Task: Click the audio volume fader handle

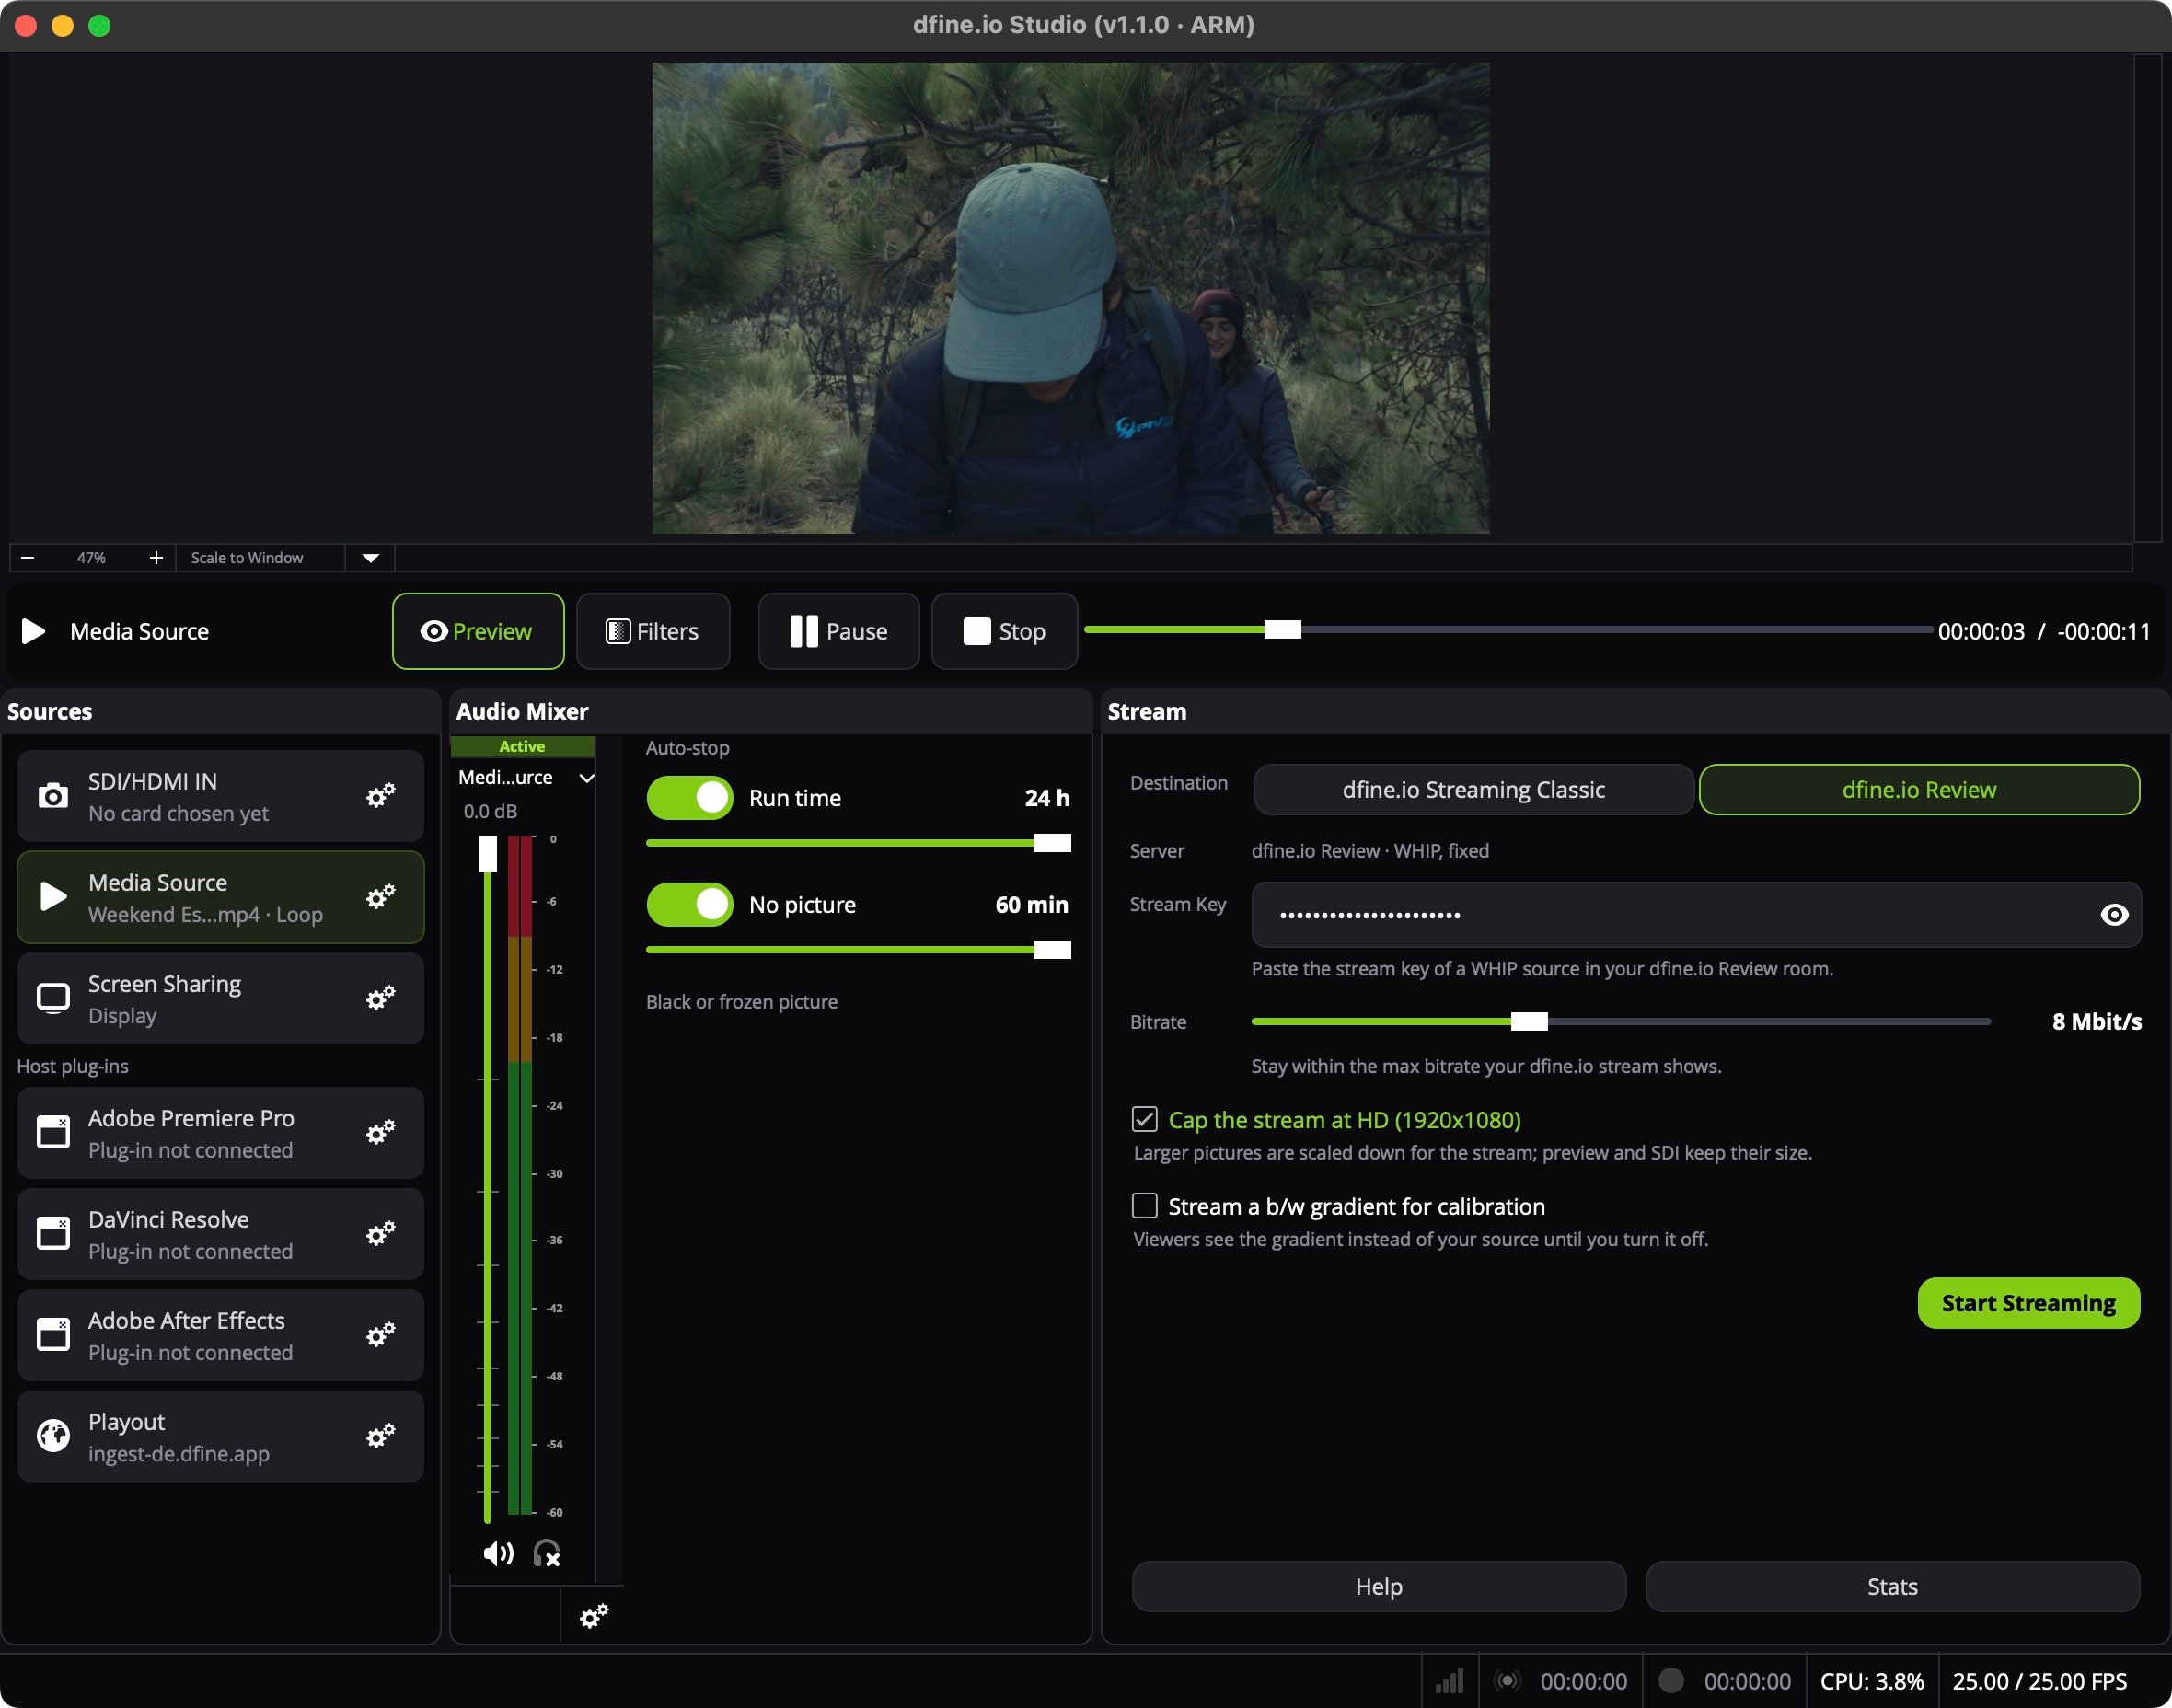Action: pyautogui.click(x=488, y=854)
